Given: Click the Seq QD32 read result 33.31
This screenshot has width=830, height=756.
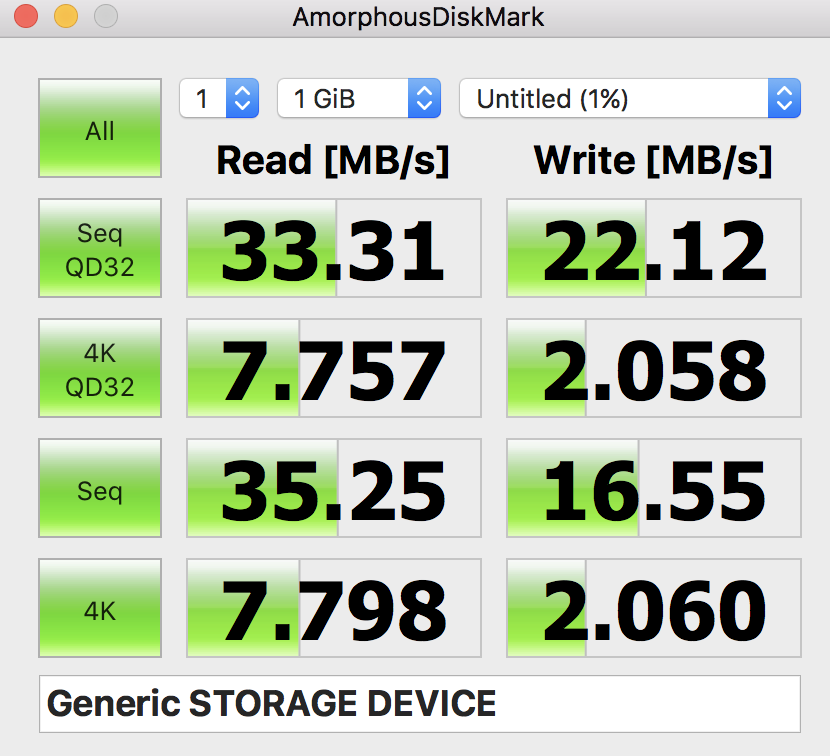Looking at the screenshot, I should tap(334, 248).
